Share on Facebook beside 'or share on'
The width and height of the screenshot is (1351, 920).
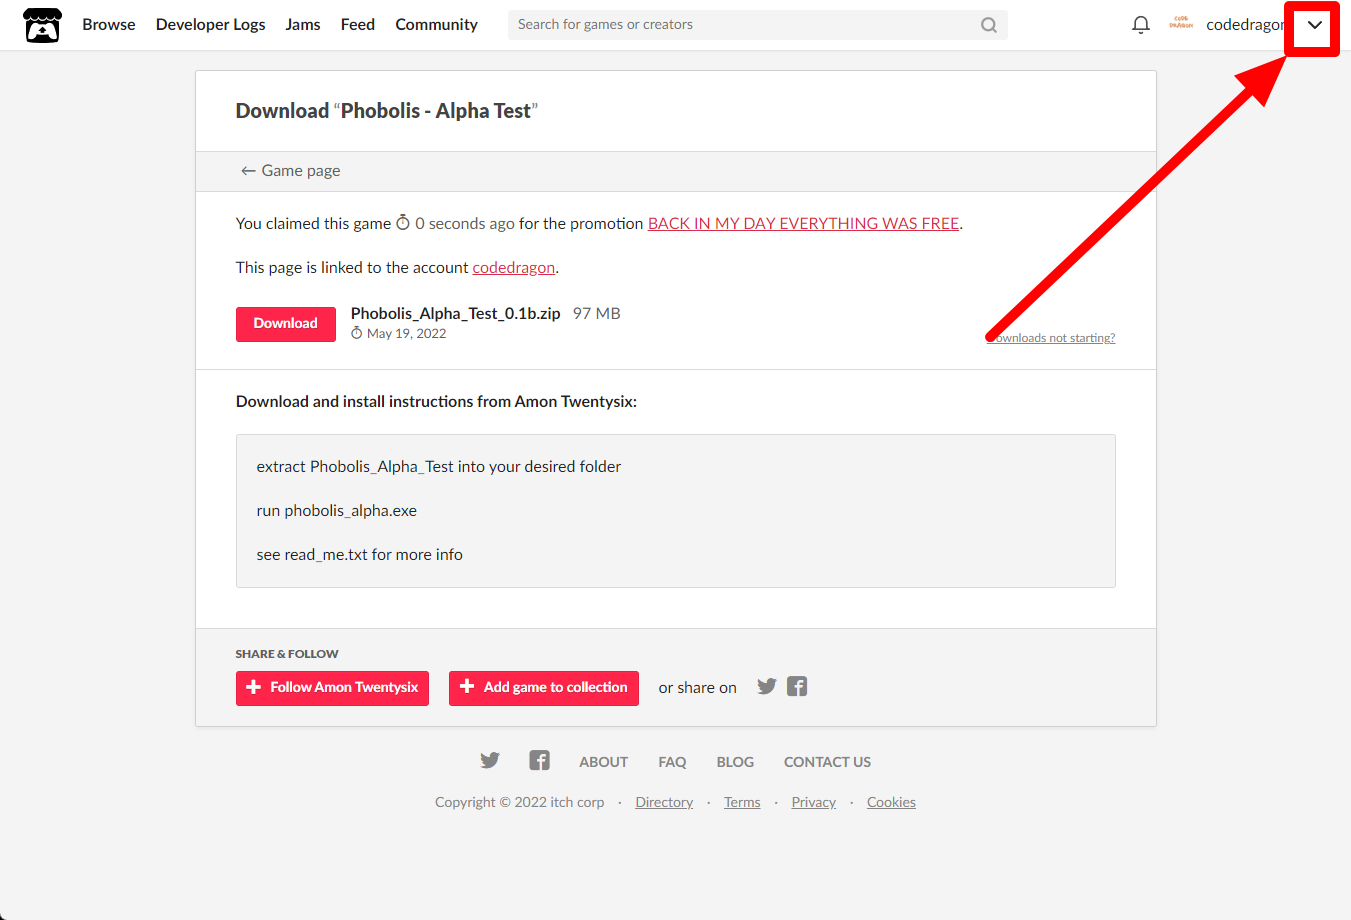click(797, 686)
